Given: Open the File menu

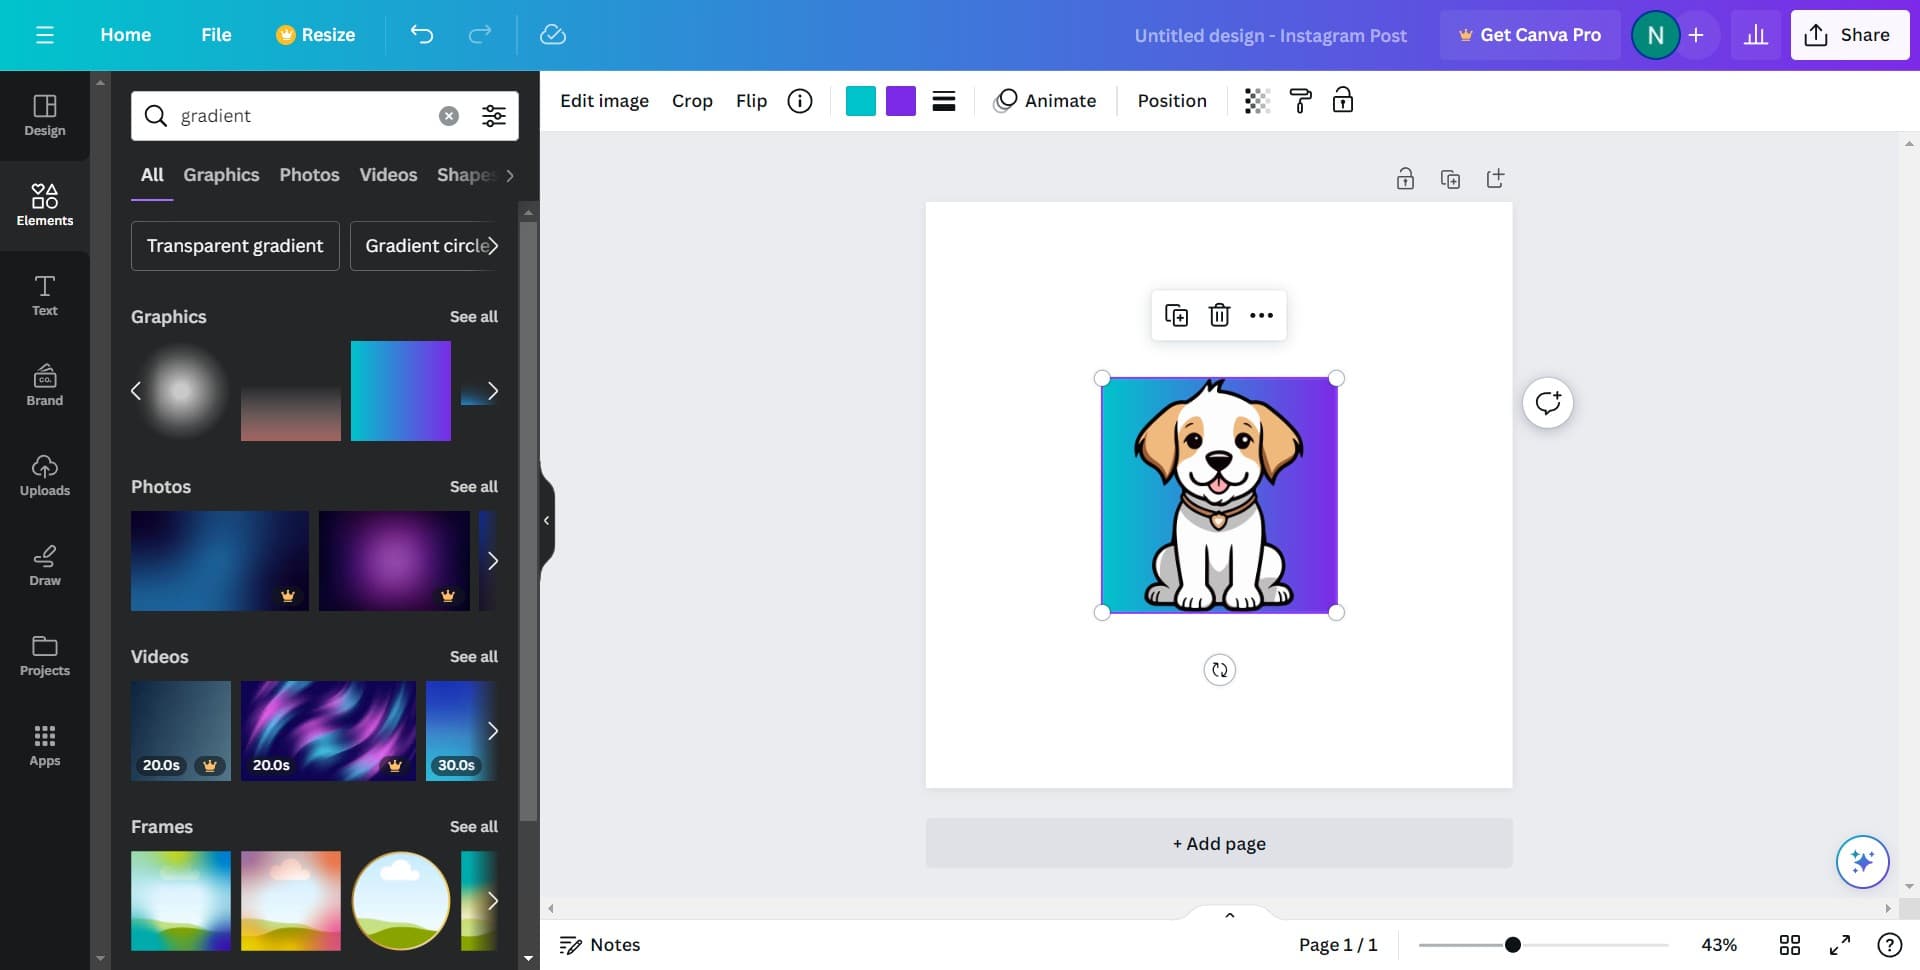Looking at the screenshot, I should coord(216,35).
